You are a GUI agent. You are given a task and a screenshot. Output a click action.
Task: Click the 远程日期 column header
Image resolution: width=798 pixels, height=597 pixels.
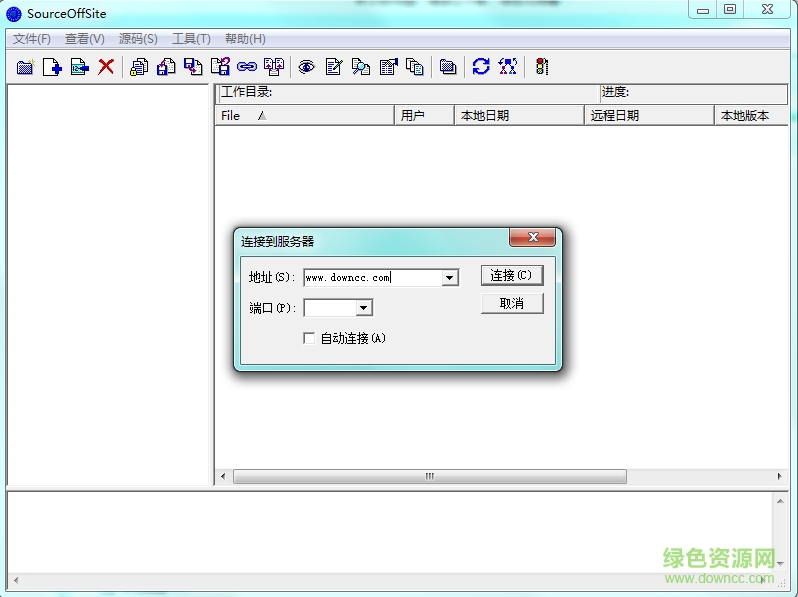pyautogui.click(x=649, y=116)
